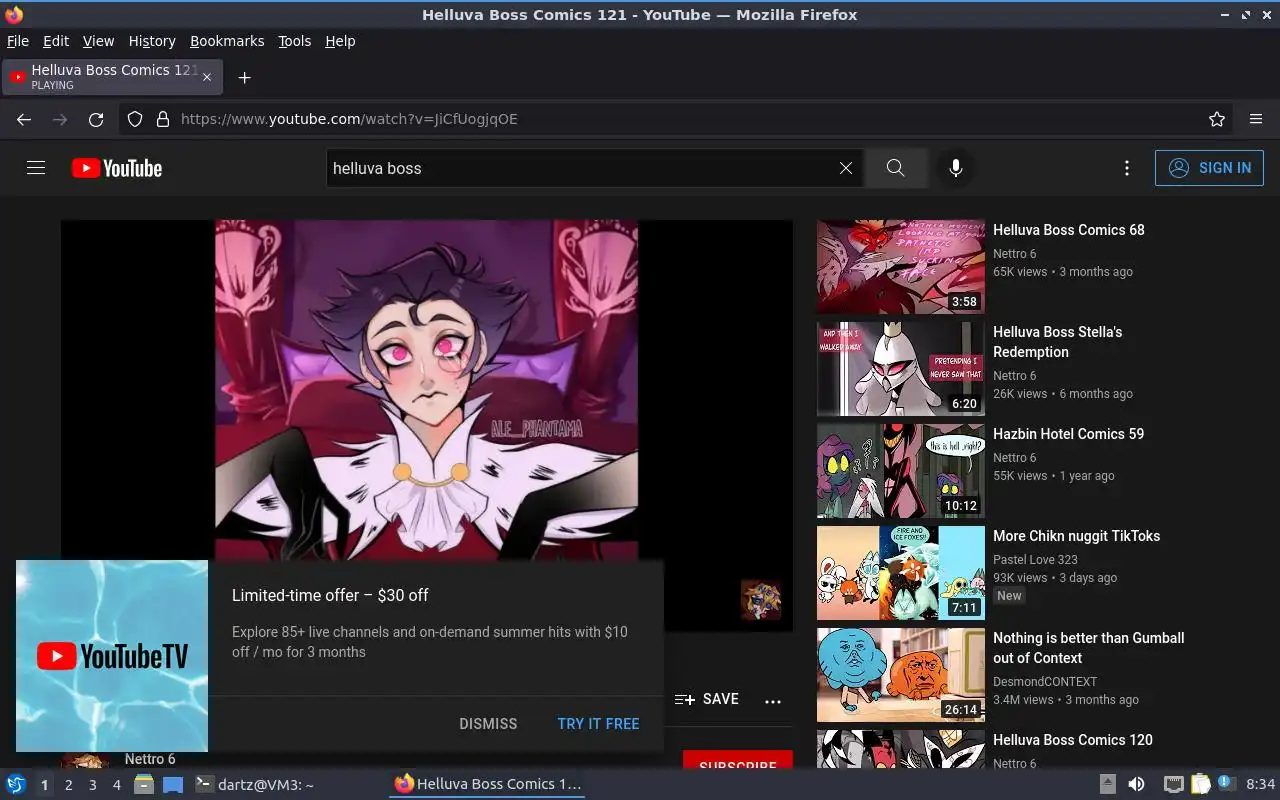Select the Helluva Boss Comics 121 tab
The image size is (1280, 800).
click(x=112, y=77)
